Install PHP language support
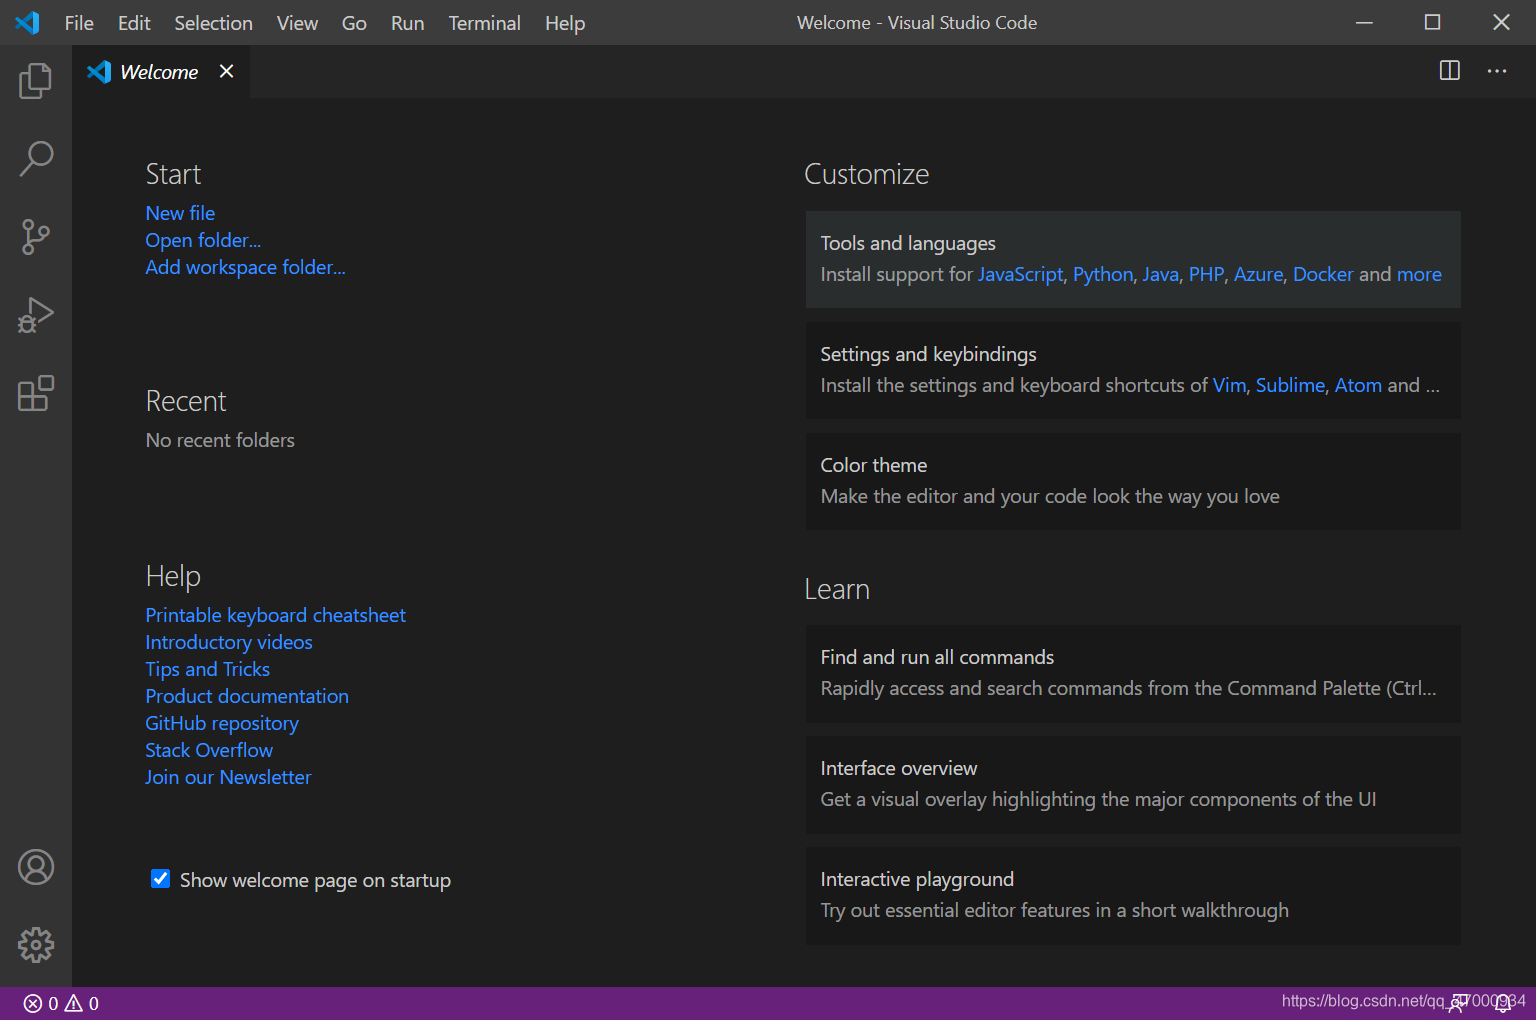This screenshot has width=1536, height=1020. [x=1206, y=274]
